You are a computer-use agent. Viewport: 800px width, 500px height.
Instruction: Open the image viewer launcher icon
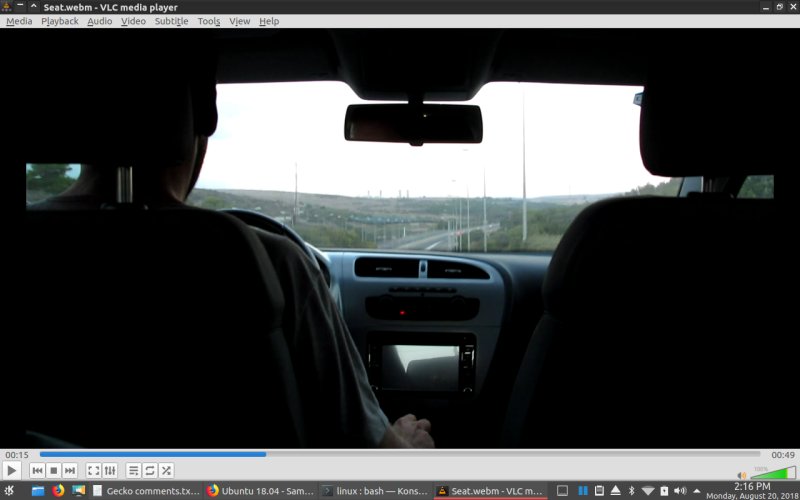point(79,491)
